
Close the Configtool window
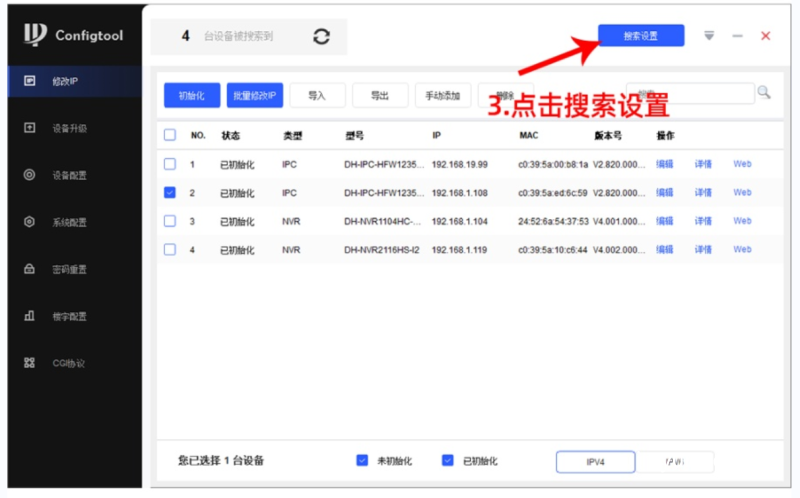click(x=765, y=36)
